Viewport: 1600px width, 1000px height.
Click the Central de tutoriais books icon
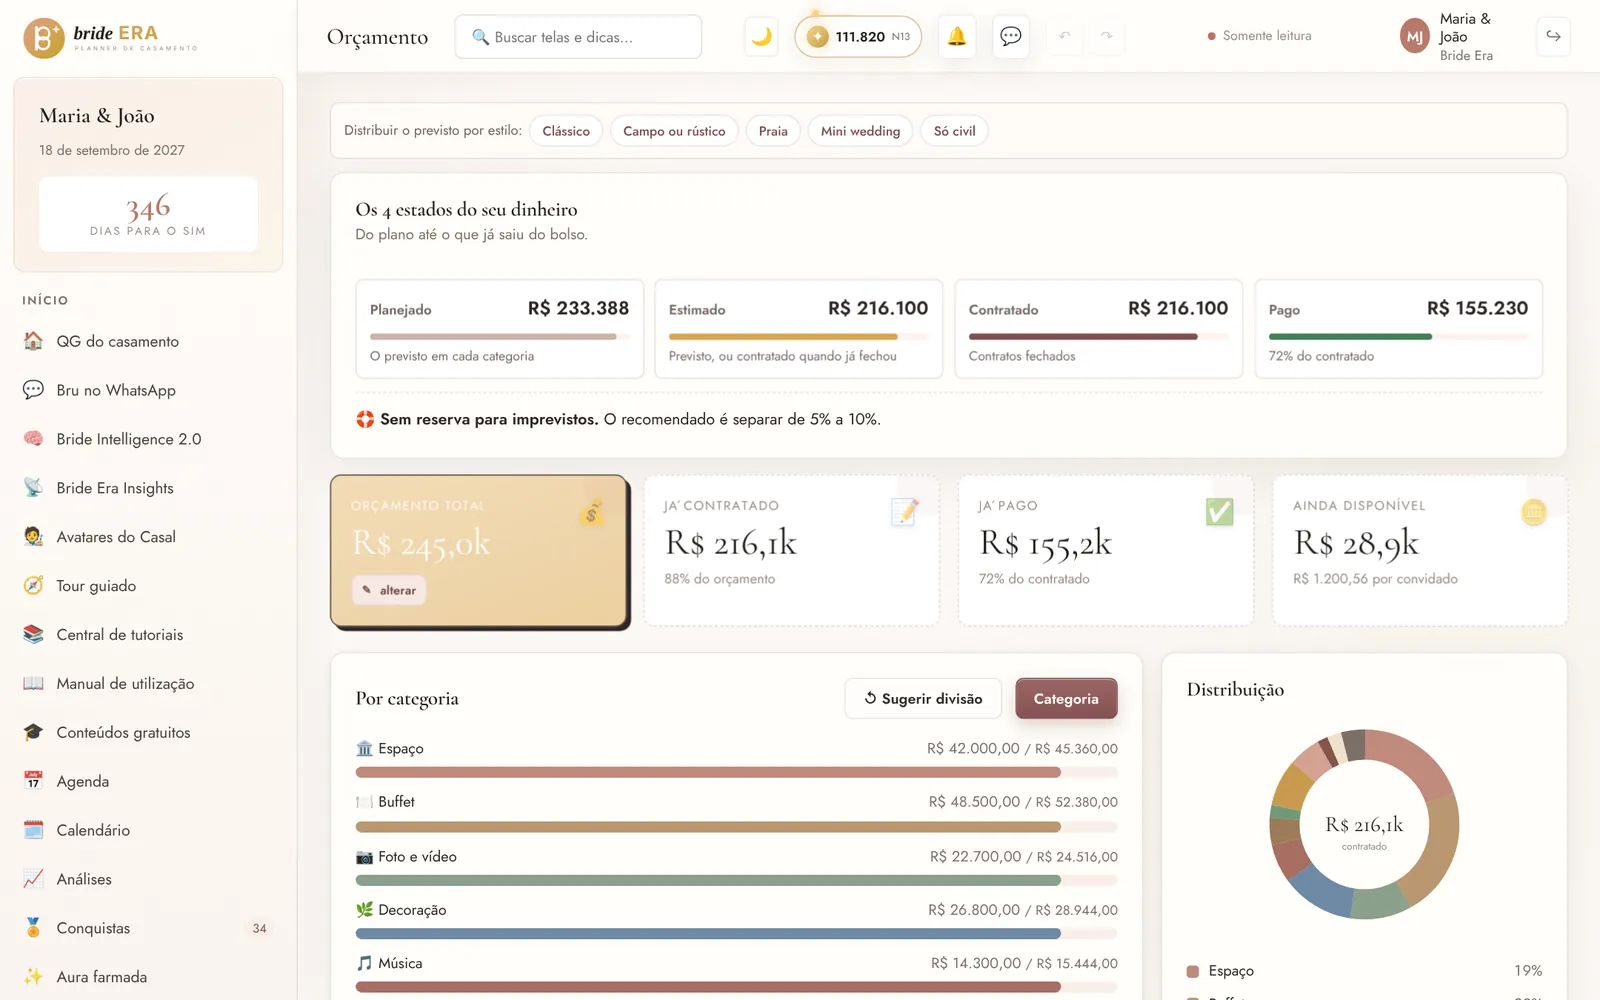tap(33, 635)
